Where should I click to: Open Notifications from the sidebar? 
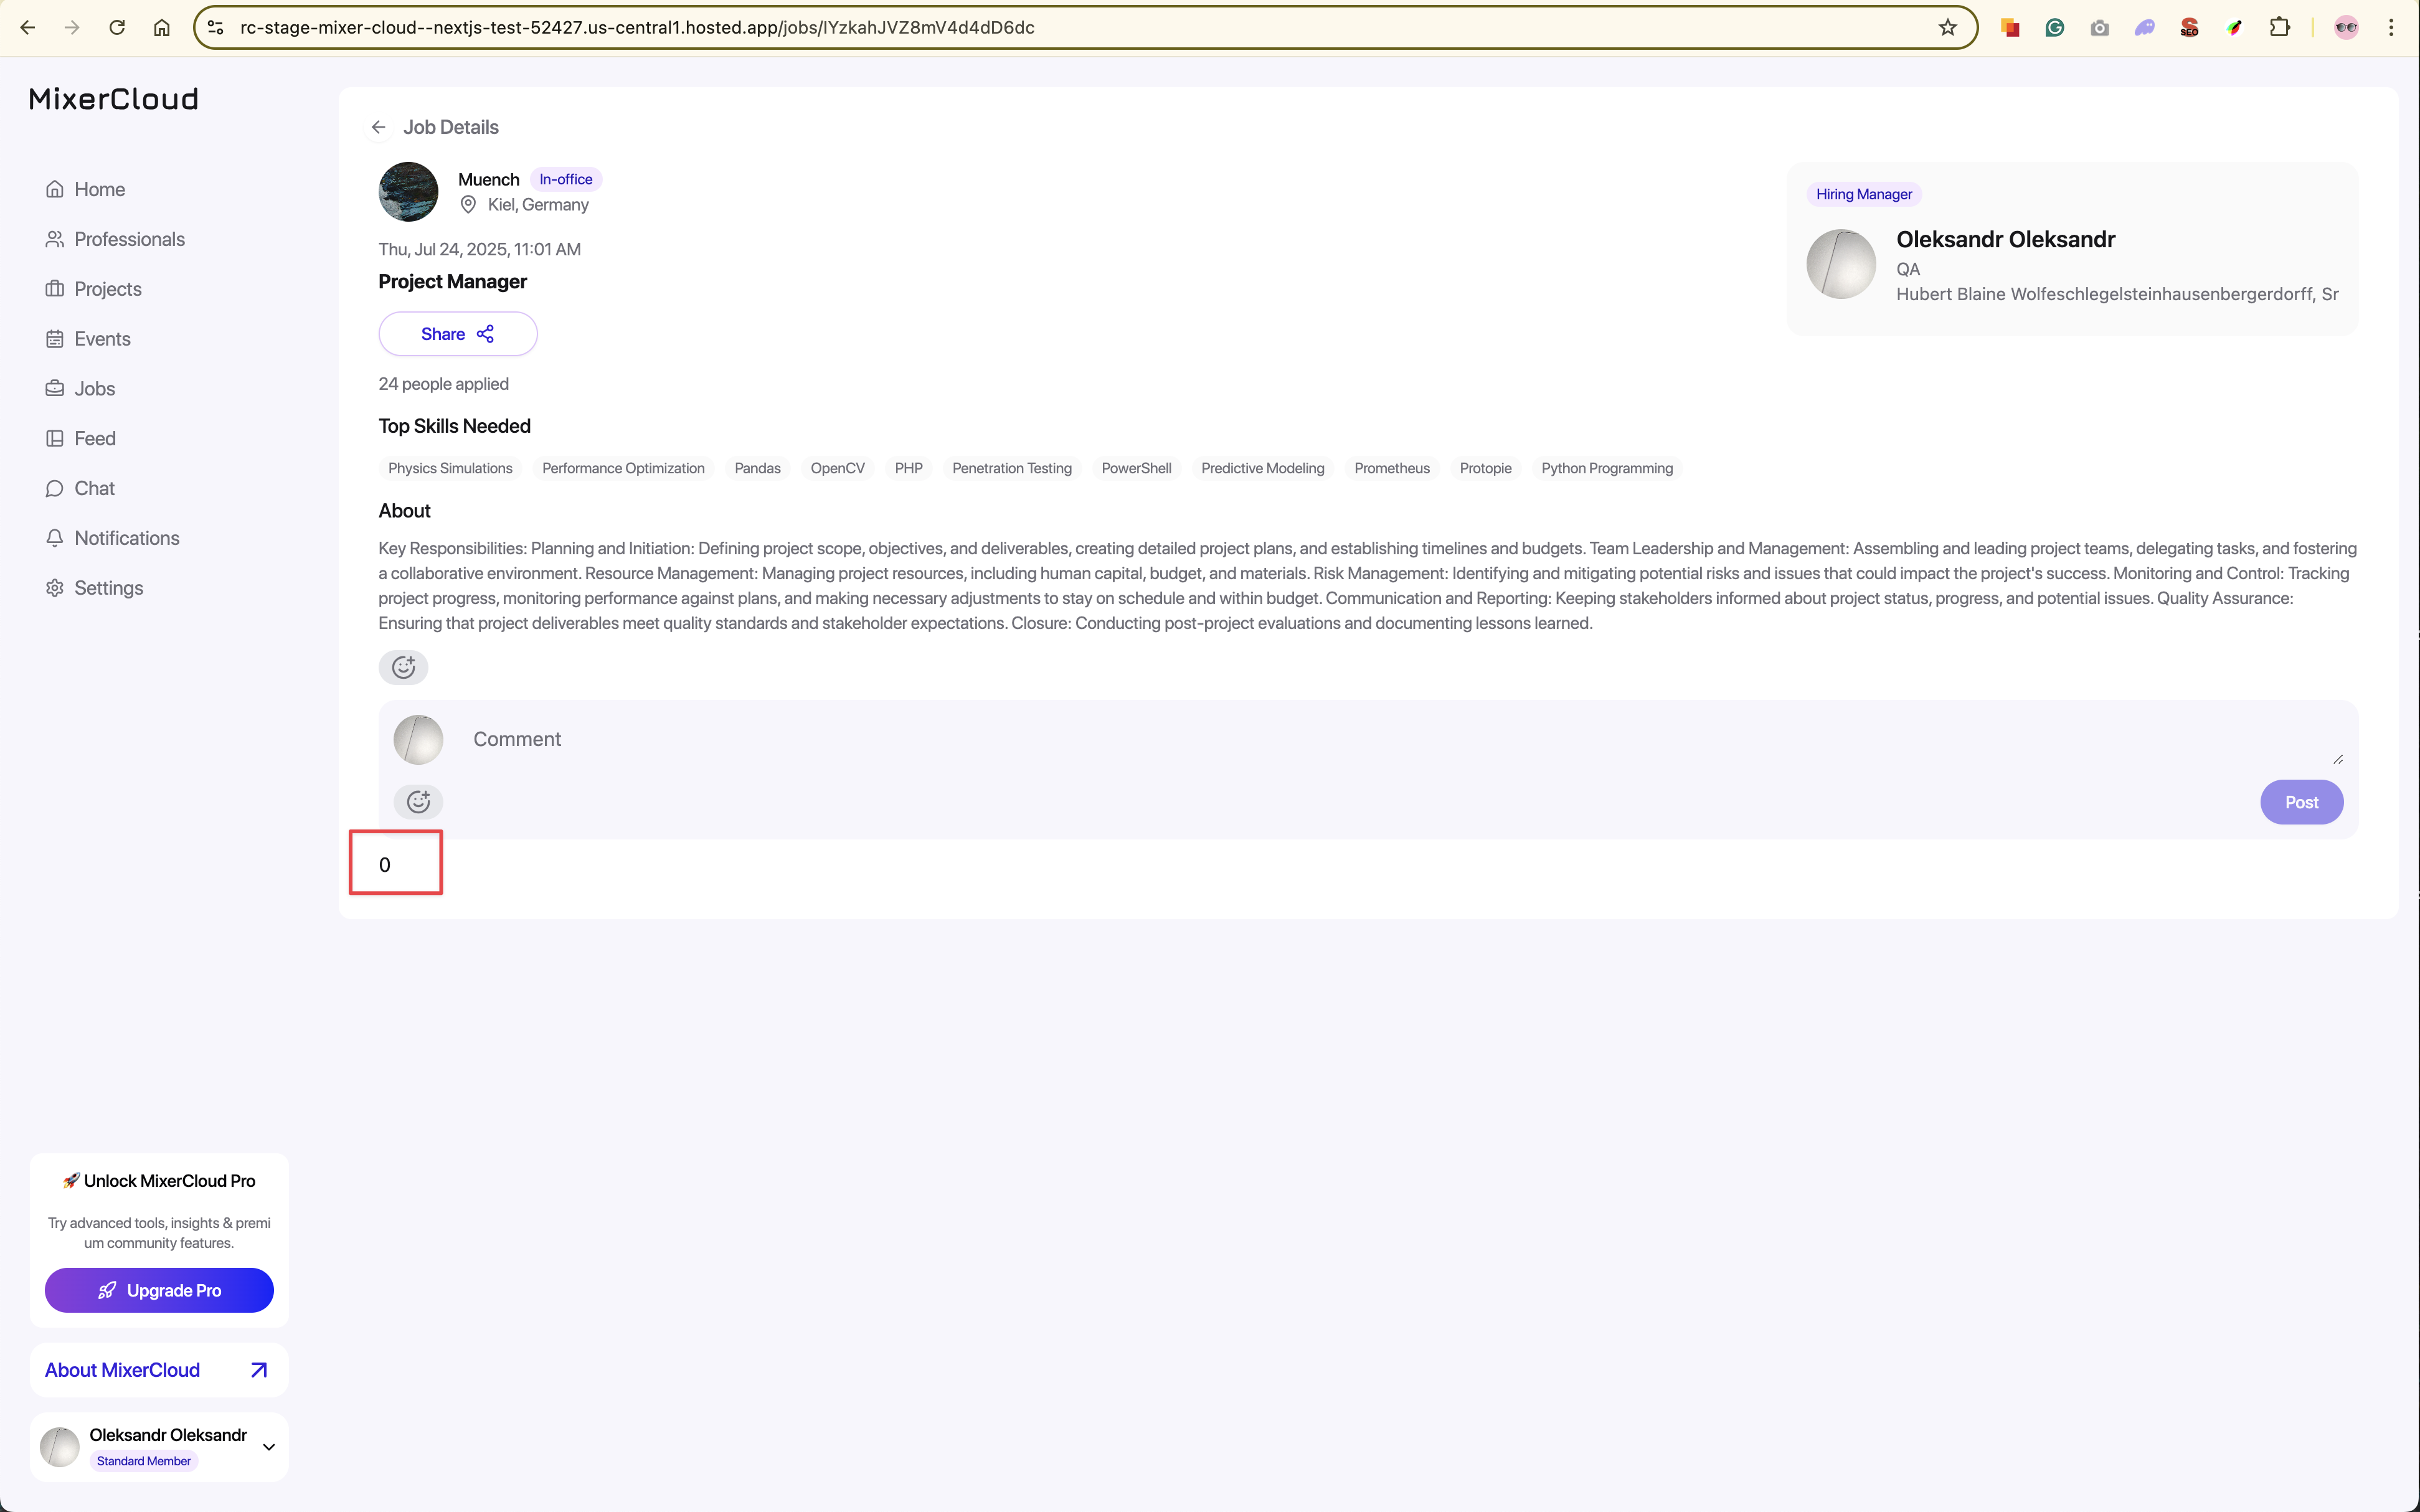(x=126, y=538)
